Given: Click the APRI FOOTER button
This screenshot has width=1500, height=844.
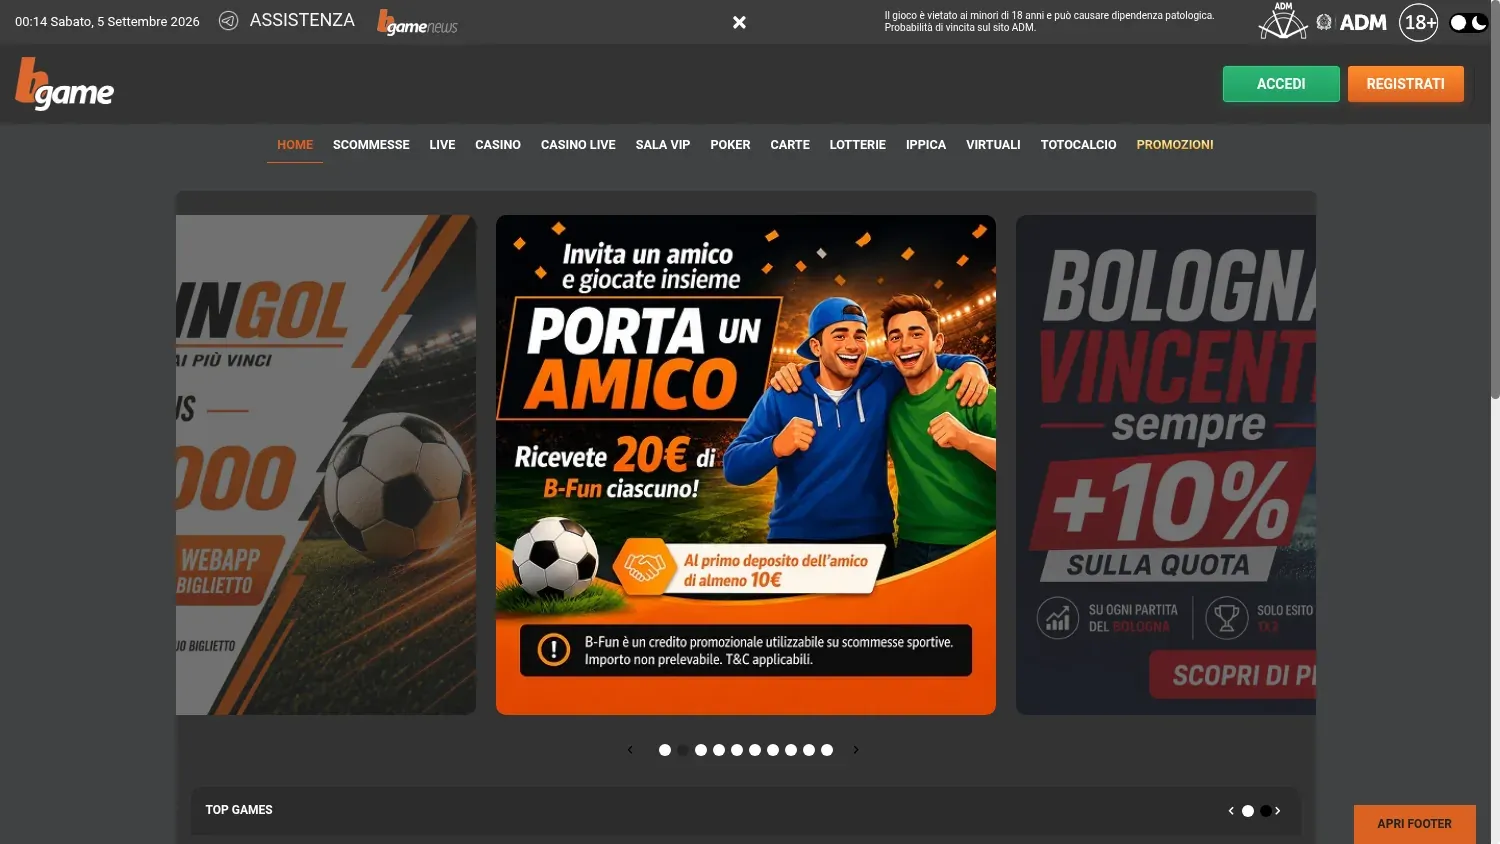Looking at the screenshot, I should (x=1415, y=824).
